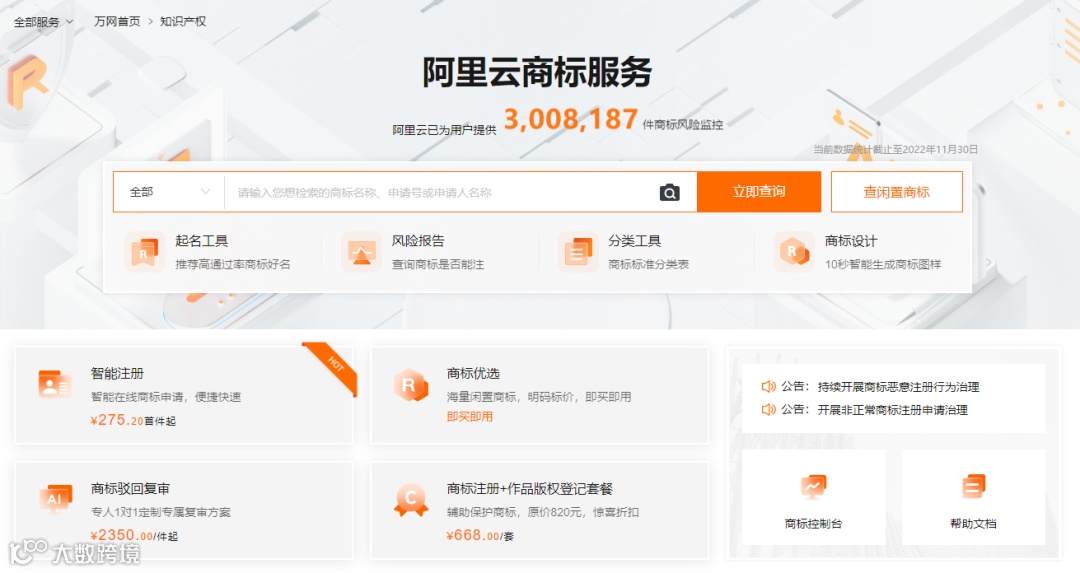
Task: Click the 商标控制台 label
Action: point(813,524)
